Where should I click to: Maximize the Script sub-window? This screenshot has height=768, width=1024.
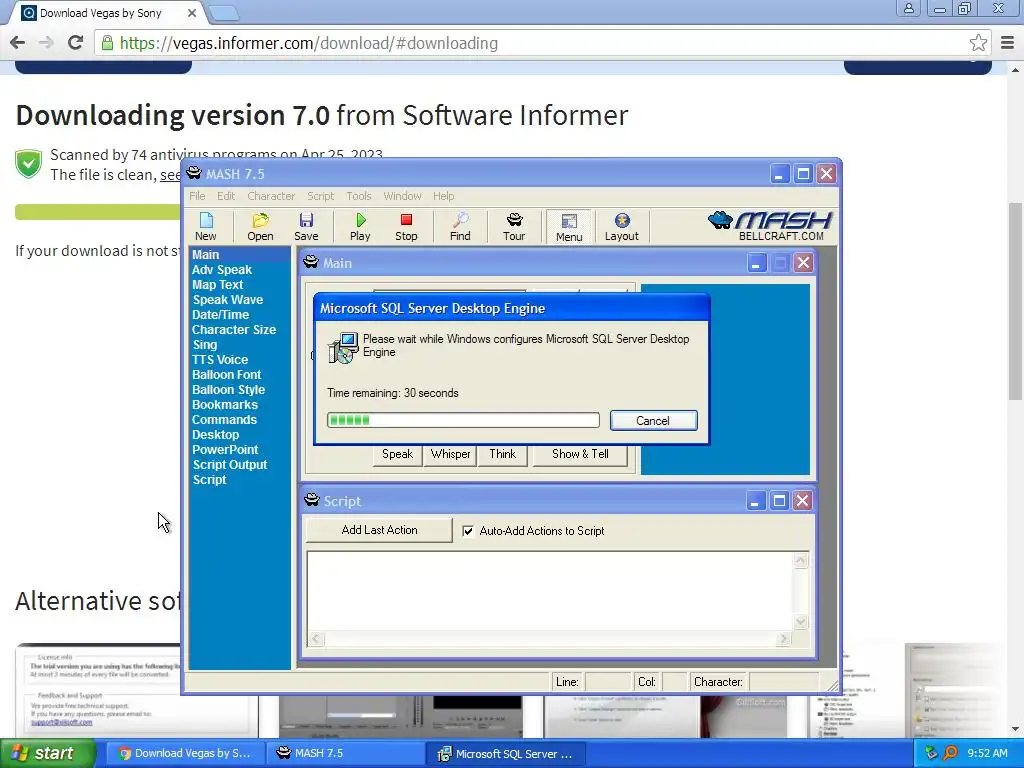tap(779, 501)
